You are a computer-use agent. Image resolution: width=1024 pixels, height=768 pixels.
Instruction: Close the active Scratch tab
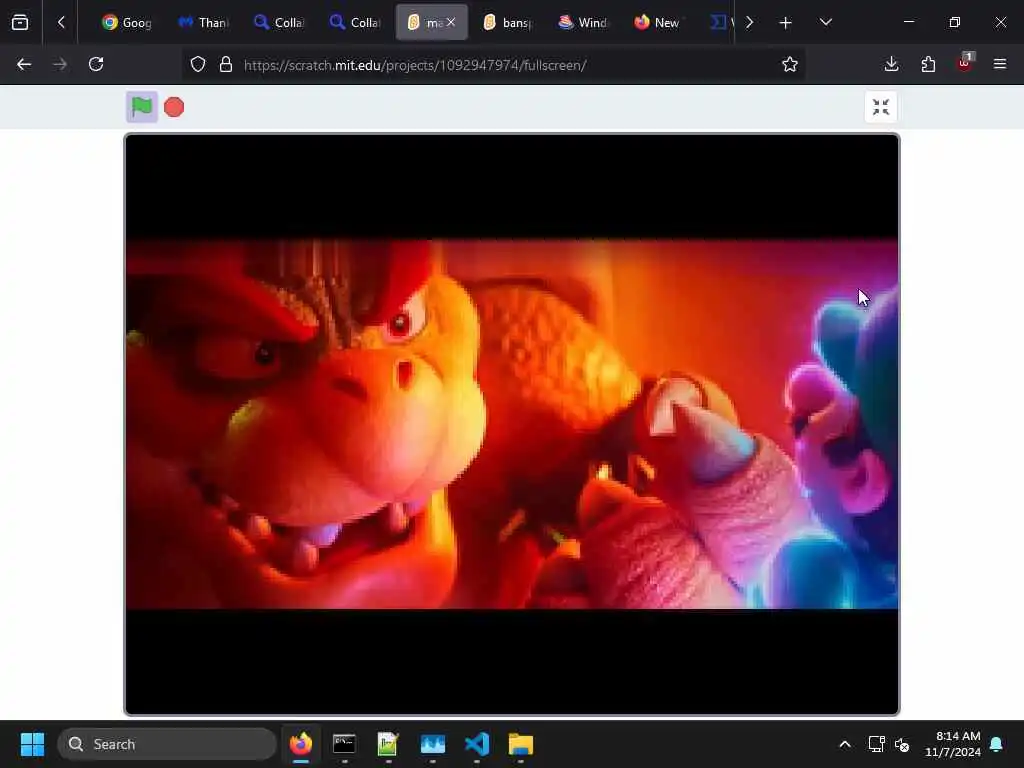tap(451, 23)
